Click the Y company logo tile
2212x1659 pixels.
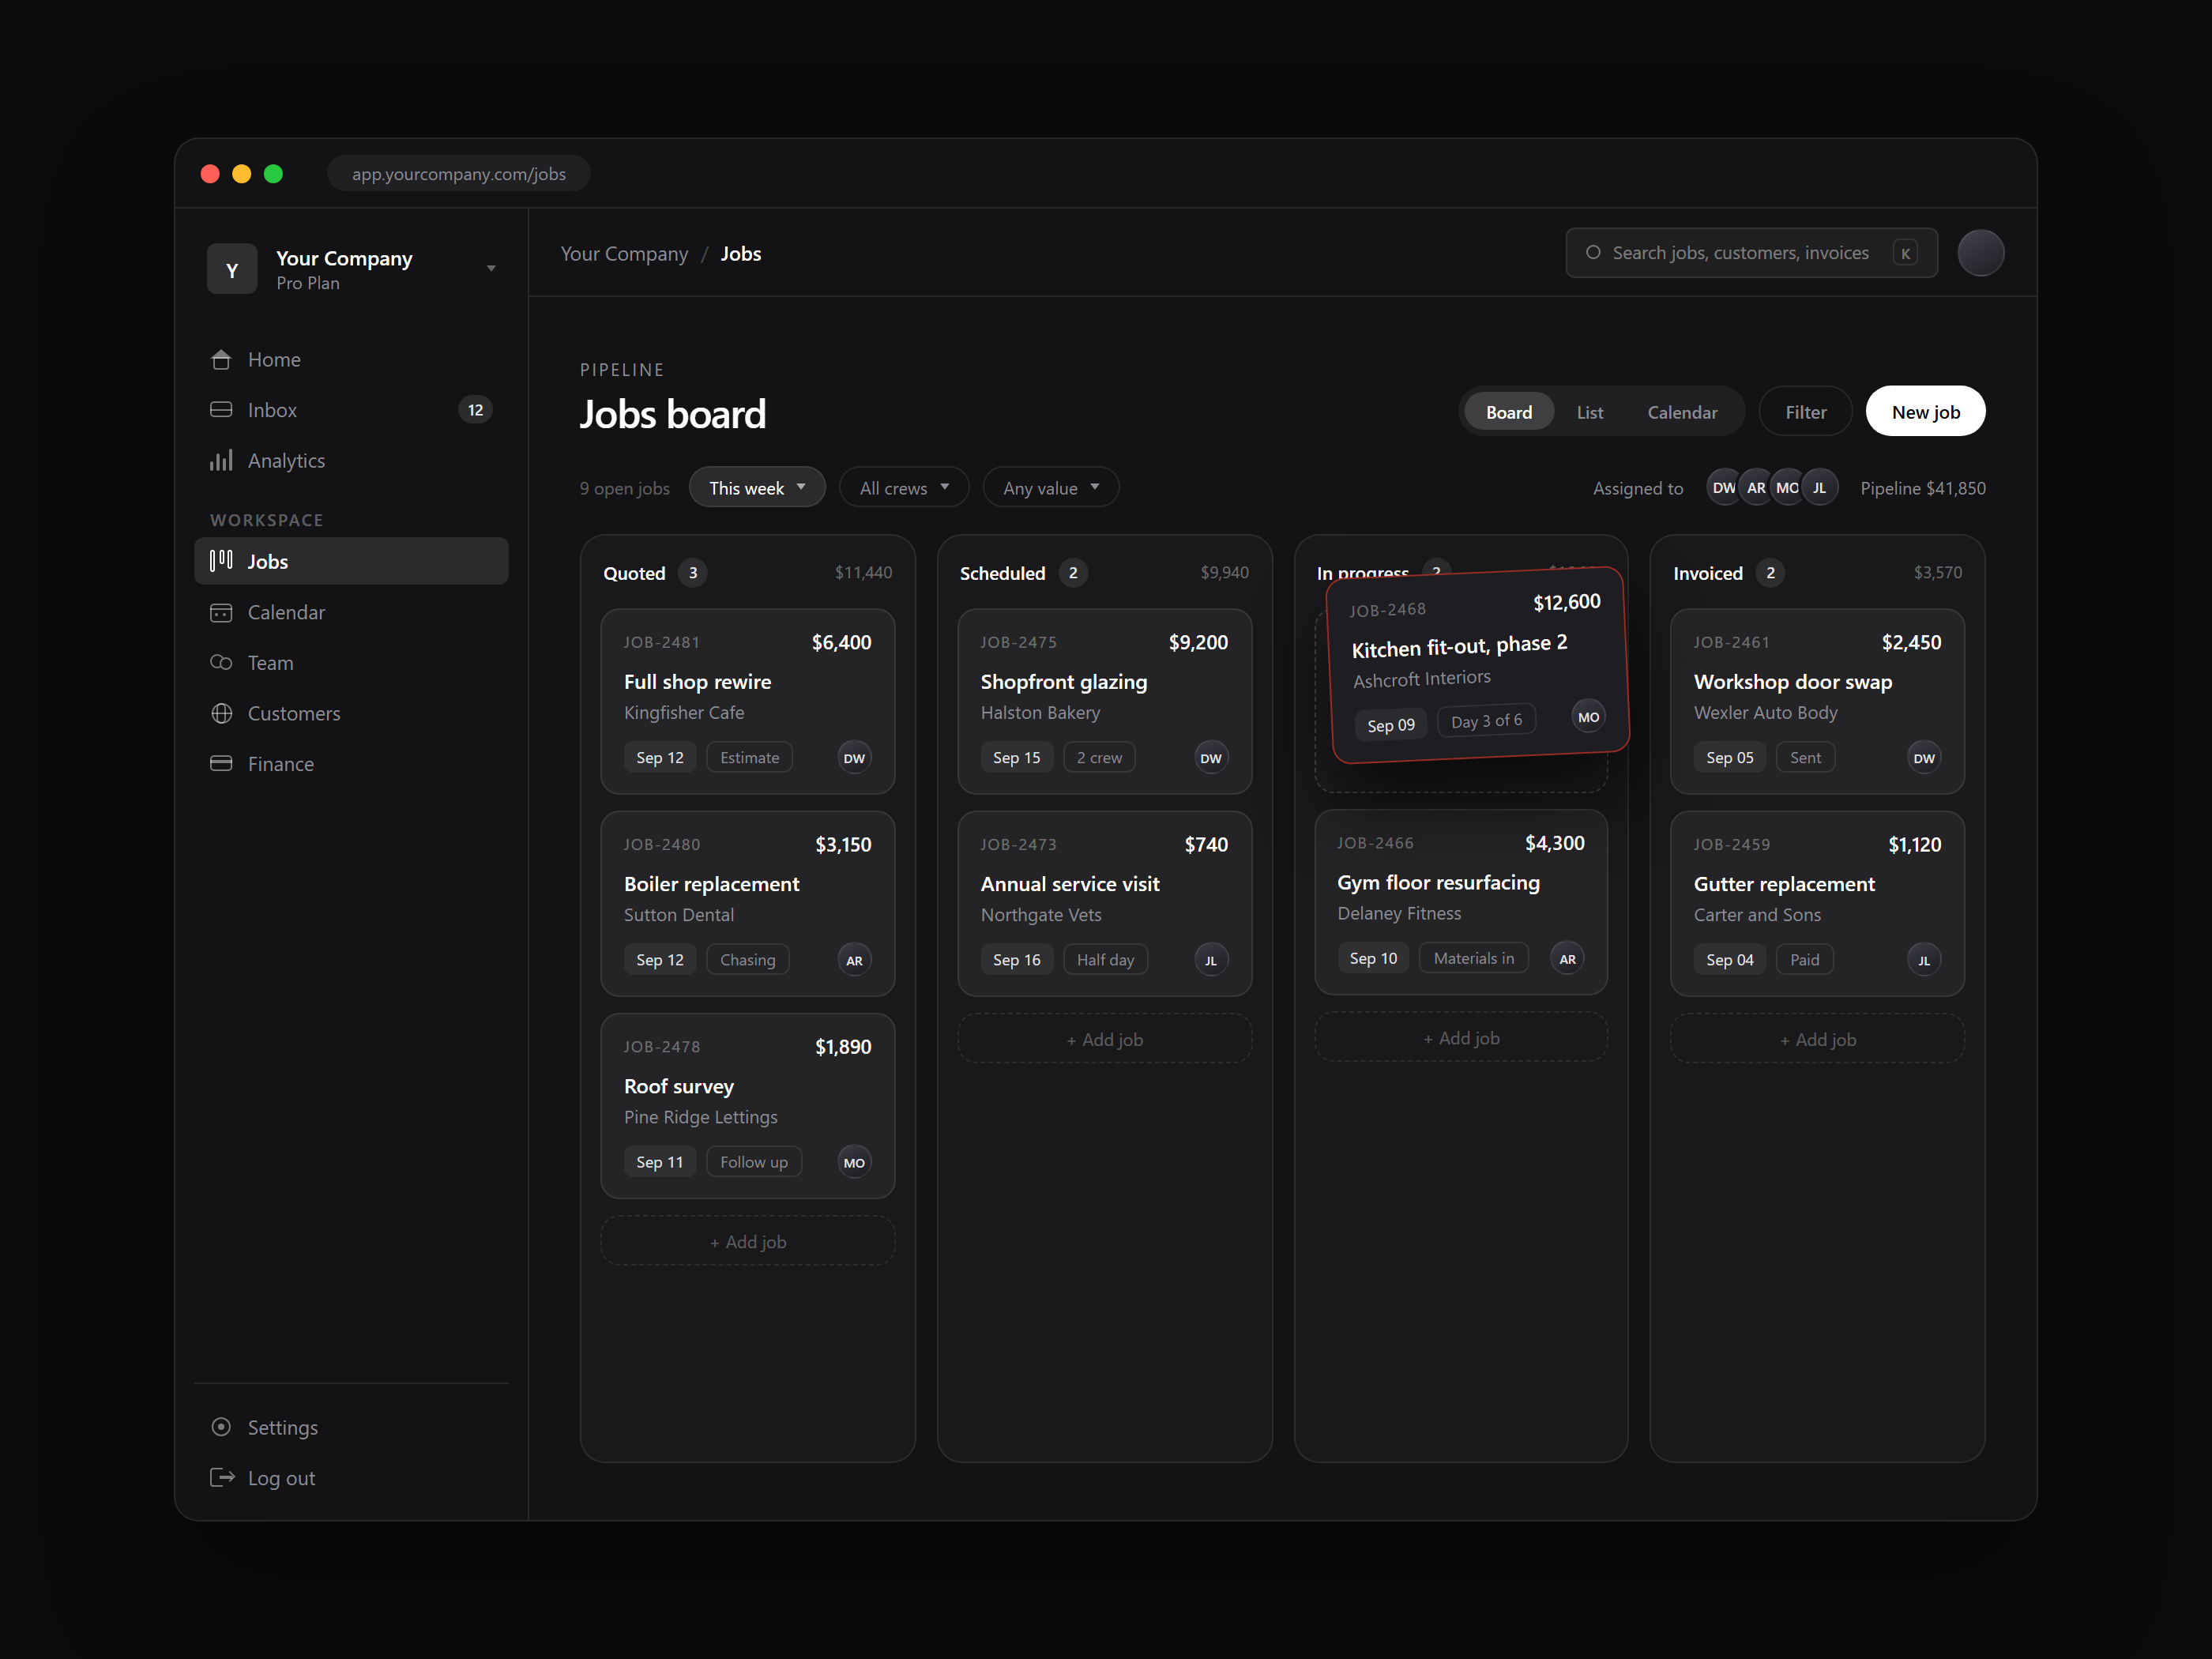coord(232,270)
